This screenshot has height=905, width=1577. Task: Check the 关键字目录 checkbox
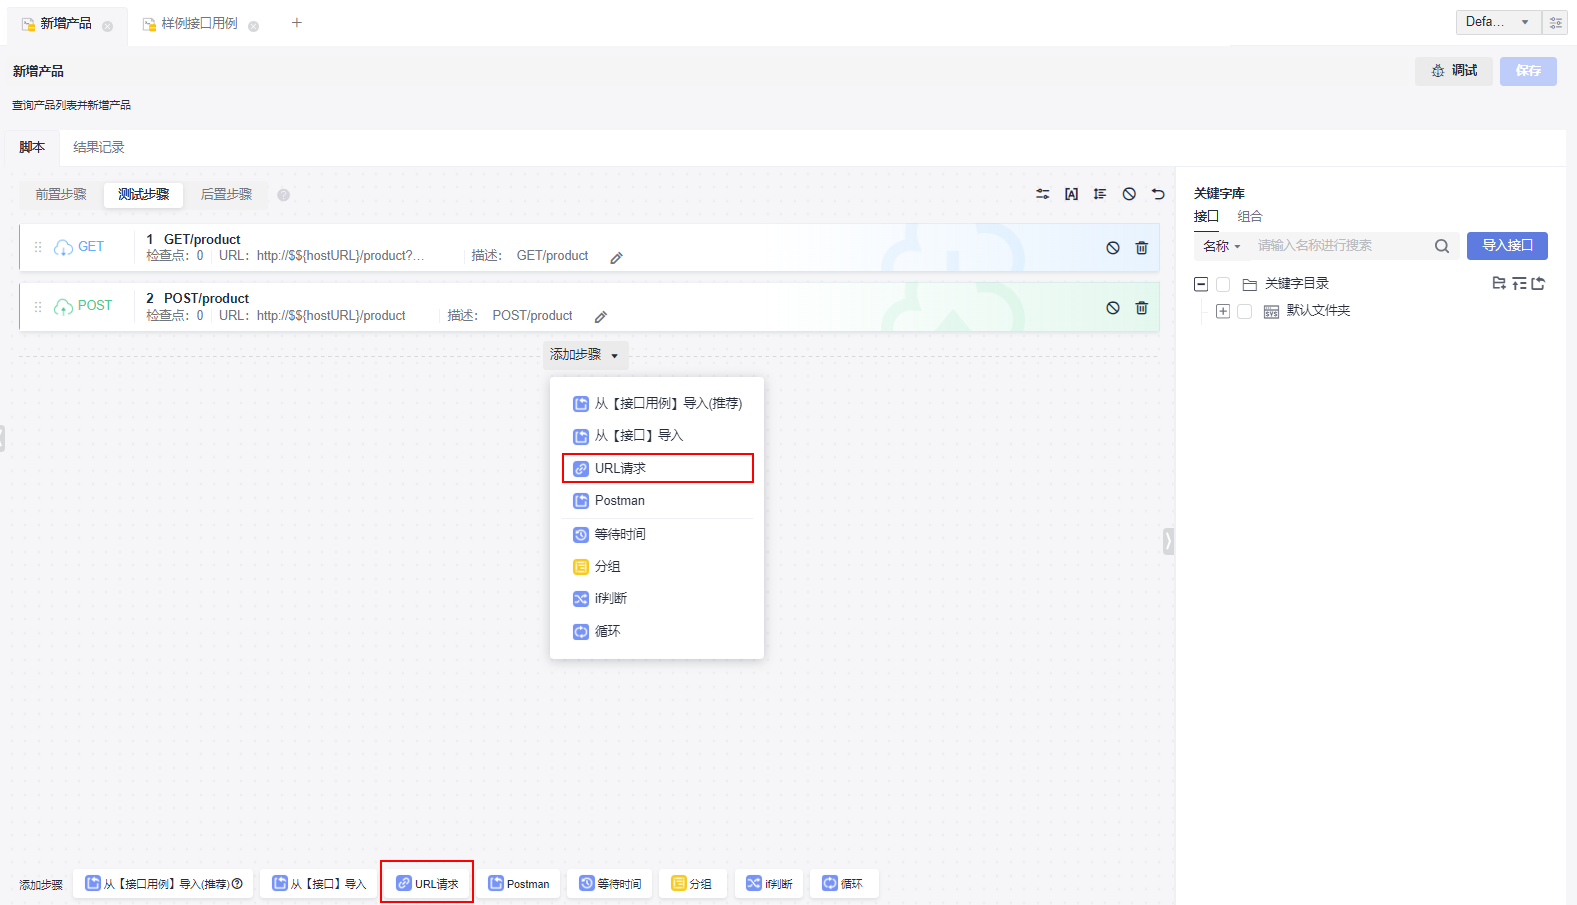pyautogui.click(x=1222, y=285)
